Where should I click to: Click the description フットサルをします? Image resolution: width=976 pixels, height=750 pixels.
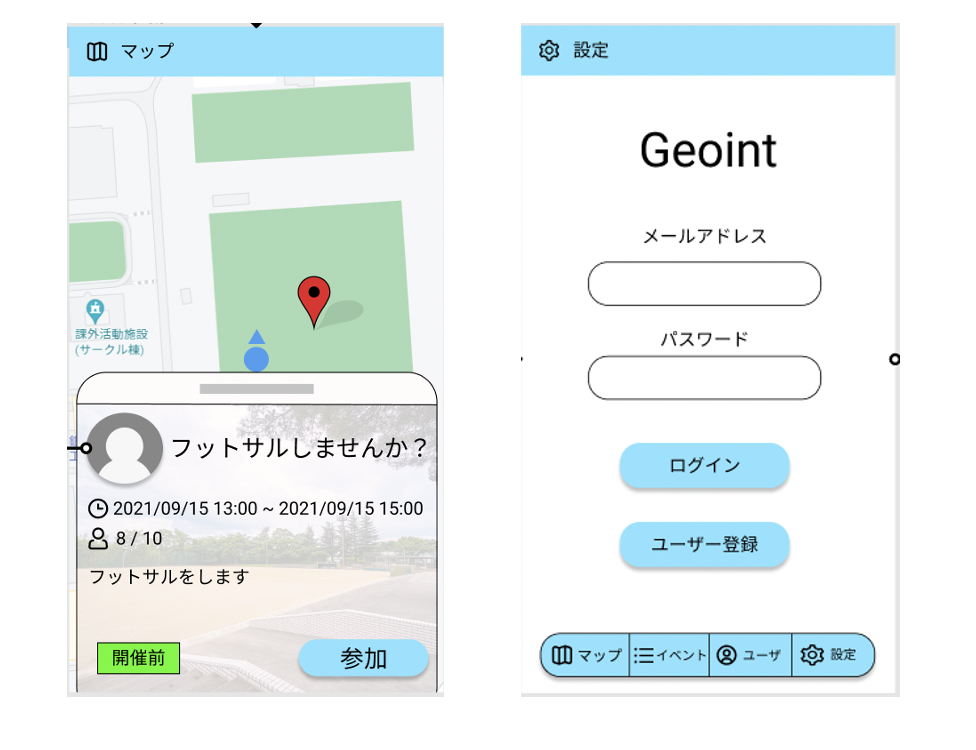click(x=169, y=577)
